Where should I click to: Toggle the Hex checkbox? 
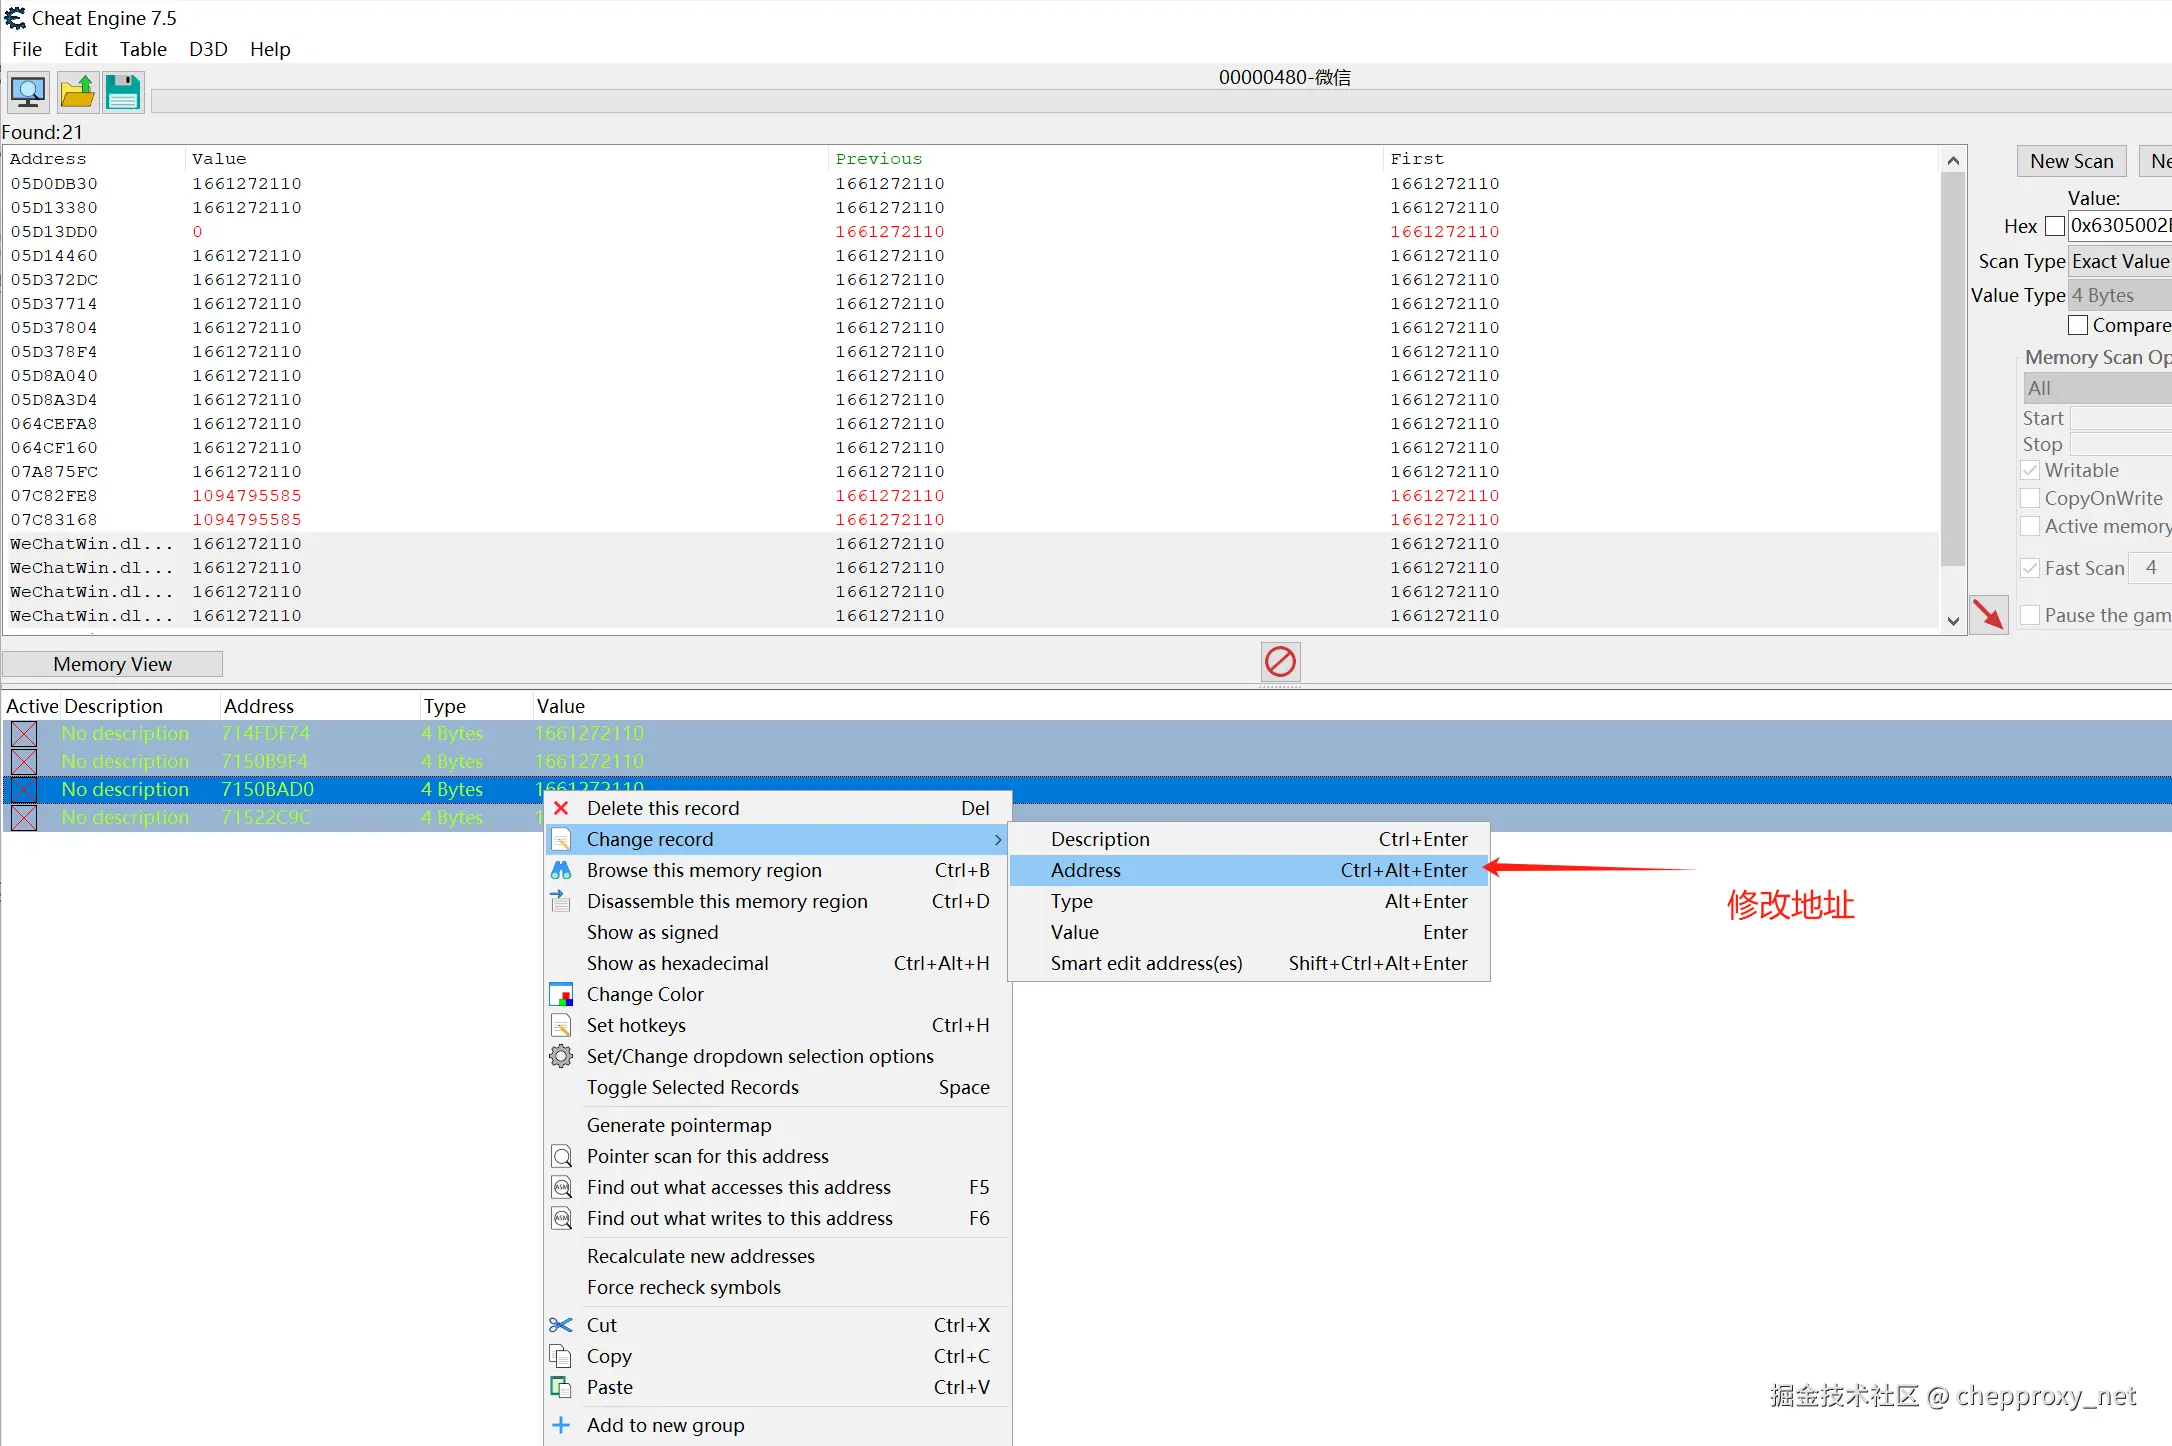(2055, 226)
